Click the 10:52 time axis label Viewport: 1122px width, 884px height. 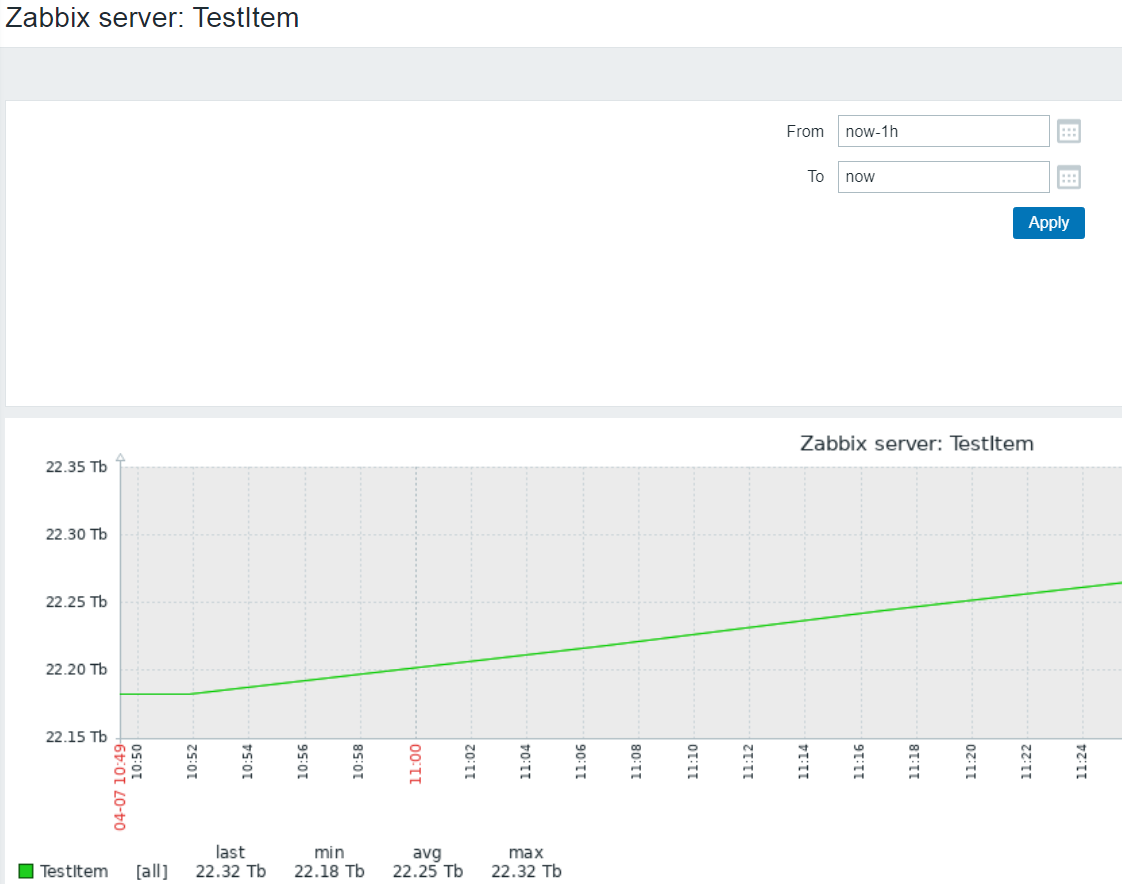point(193,764)
